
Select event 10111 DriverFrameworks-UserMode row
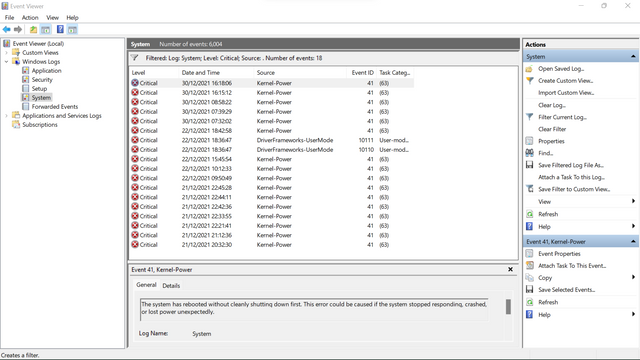(272, 140)
